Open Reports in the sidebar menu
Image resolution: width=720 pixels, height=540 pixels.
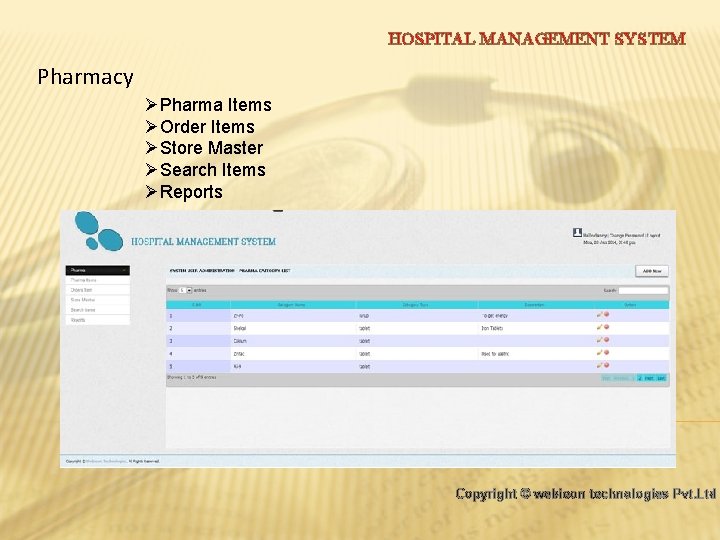click(98, 320)
